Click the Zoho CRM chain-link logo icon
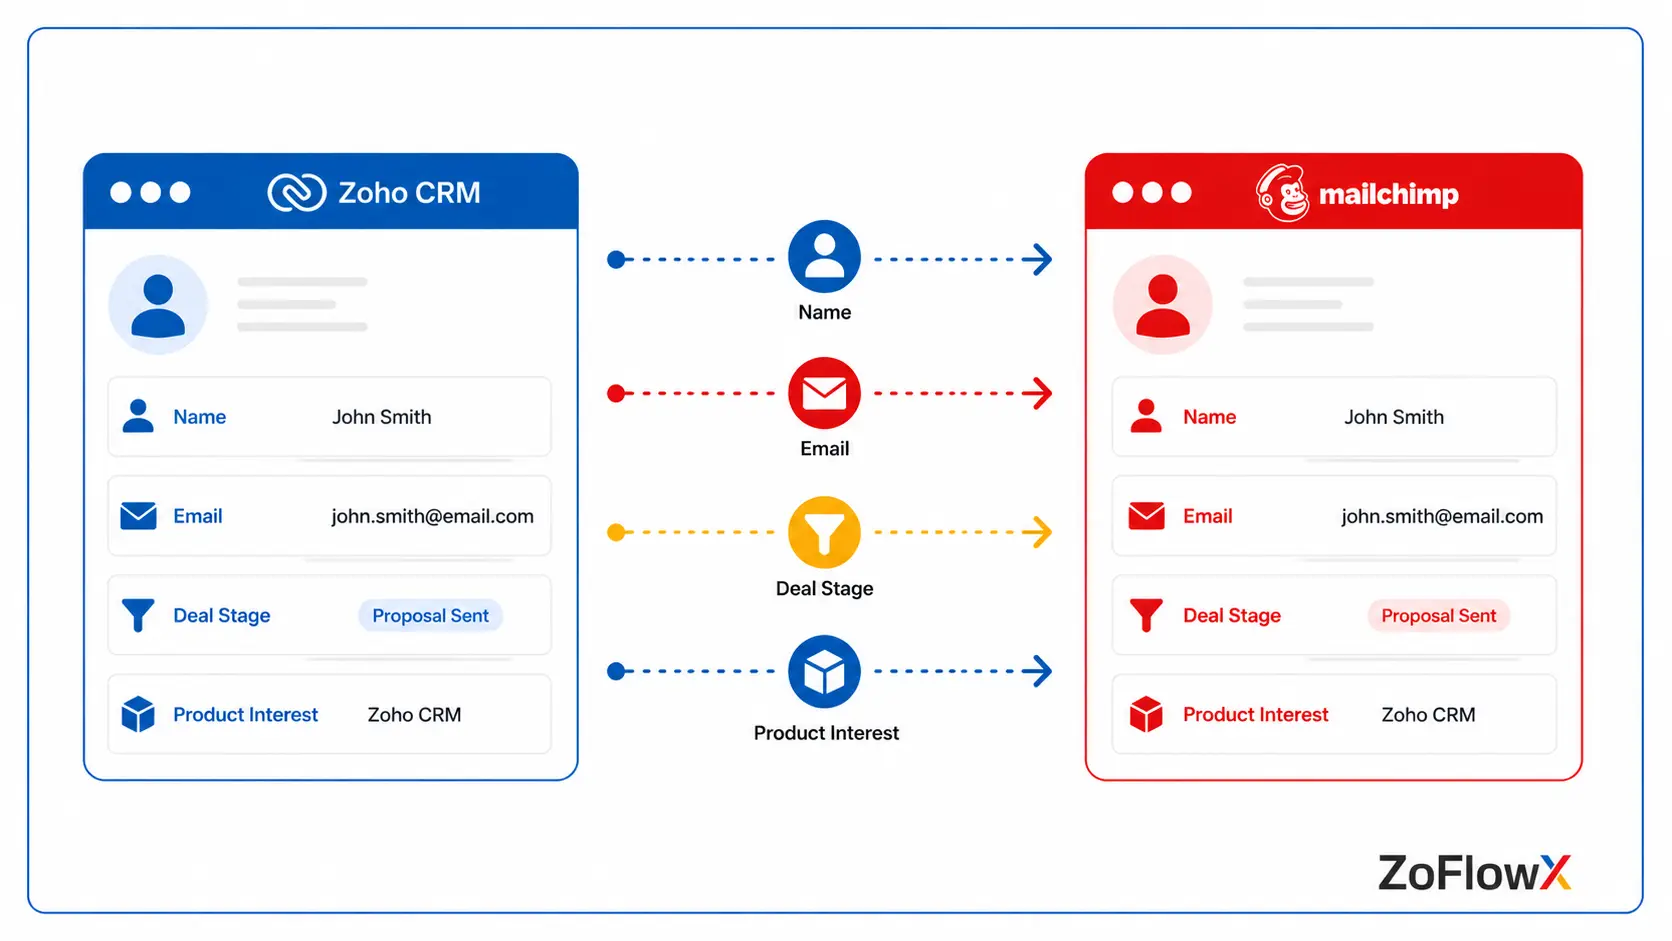This screenshot has height=941, width=1672. (297, 192)
